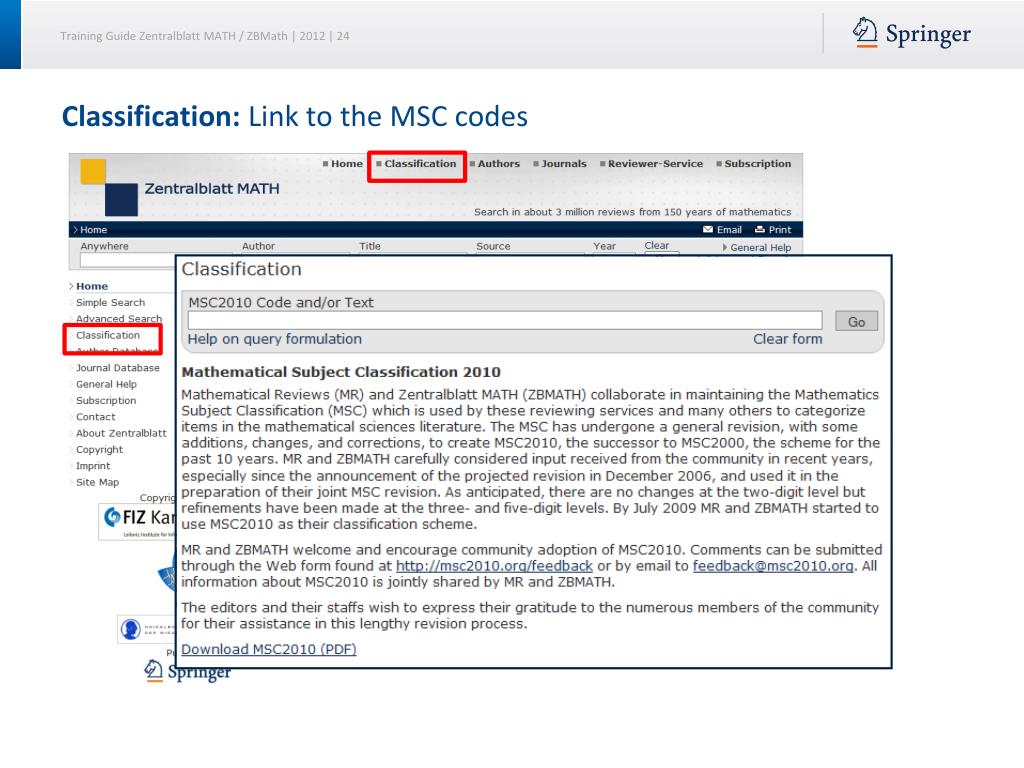Click the Heidelberg Academy round logo
The image size is (1024, 768).
pos(131,629)
